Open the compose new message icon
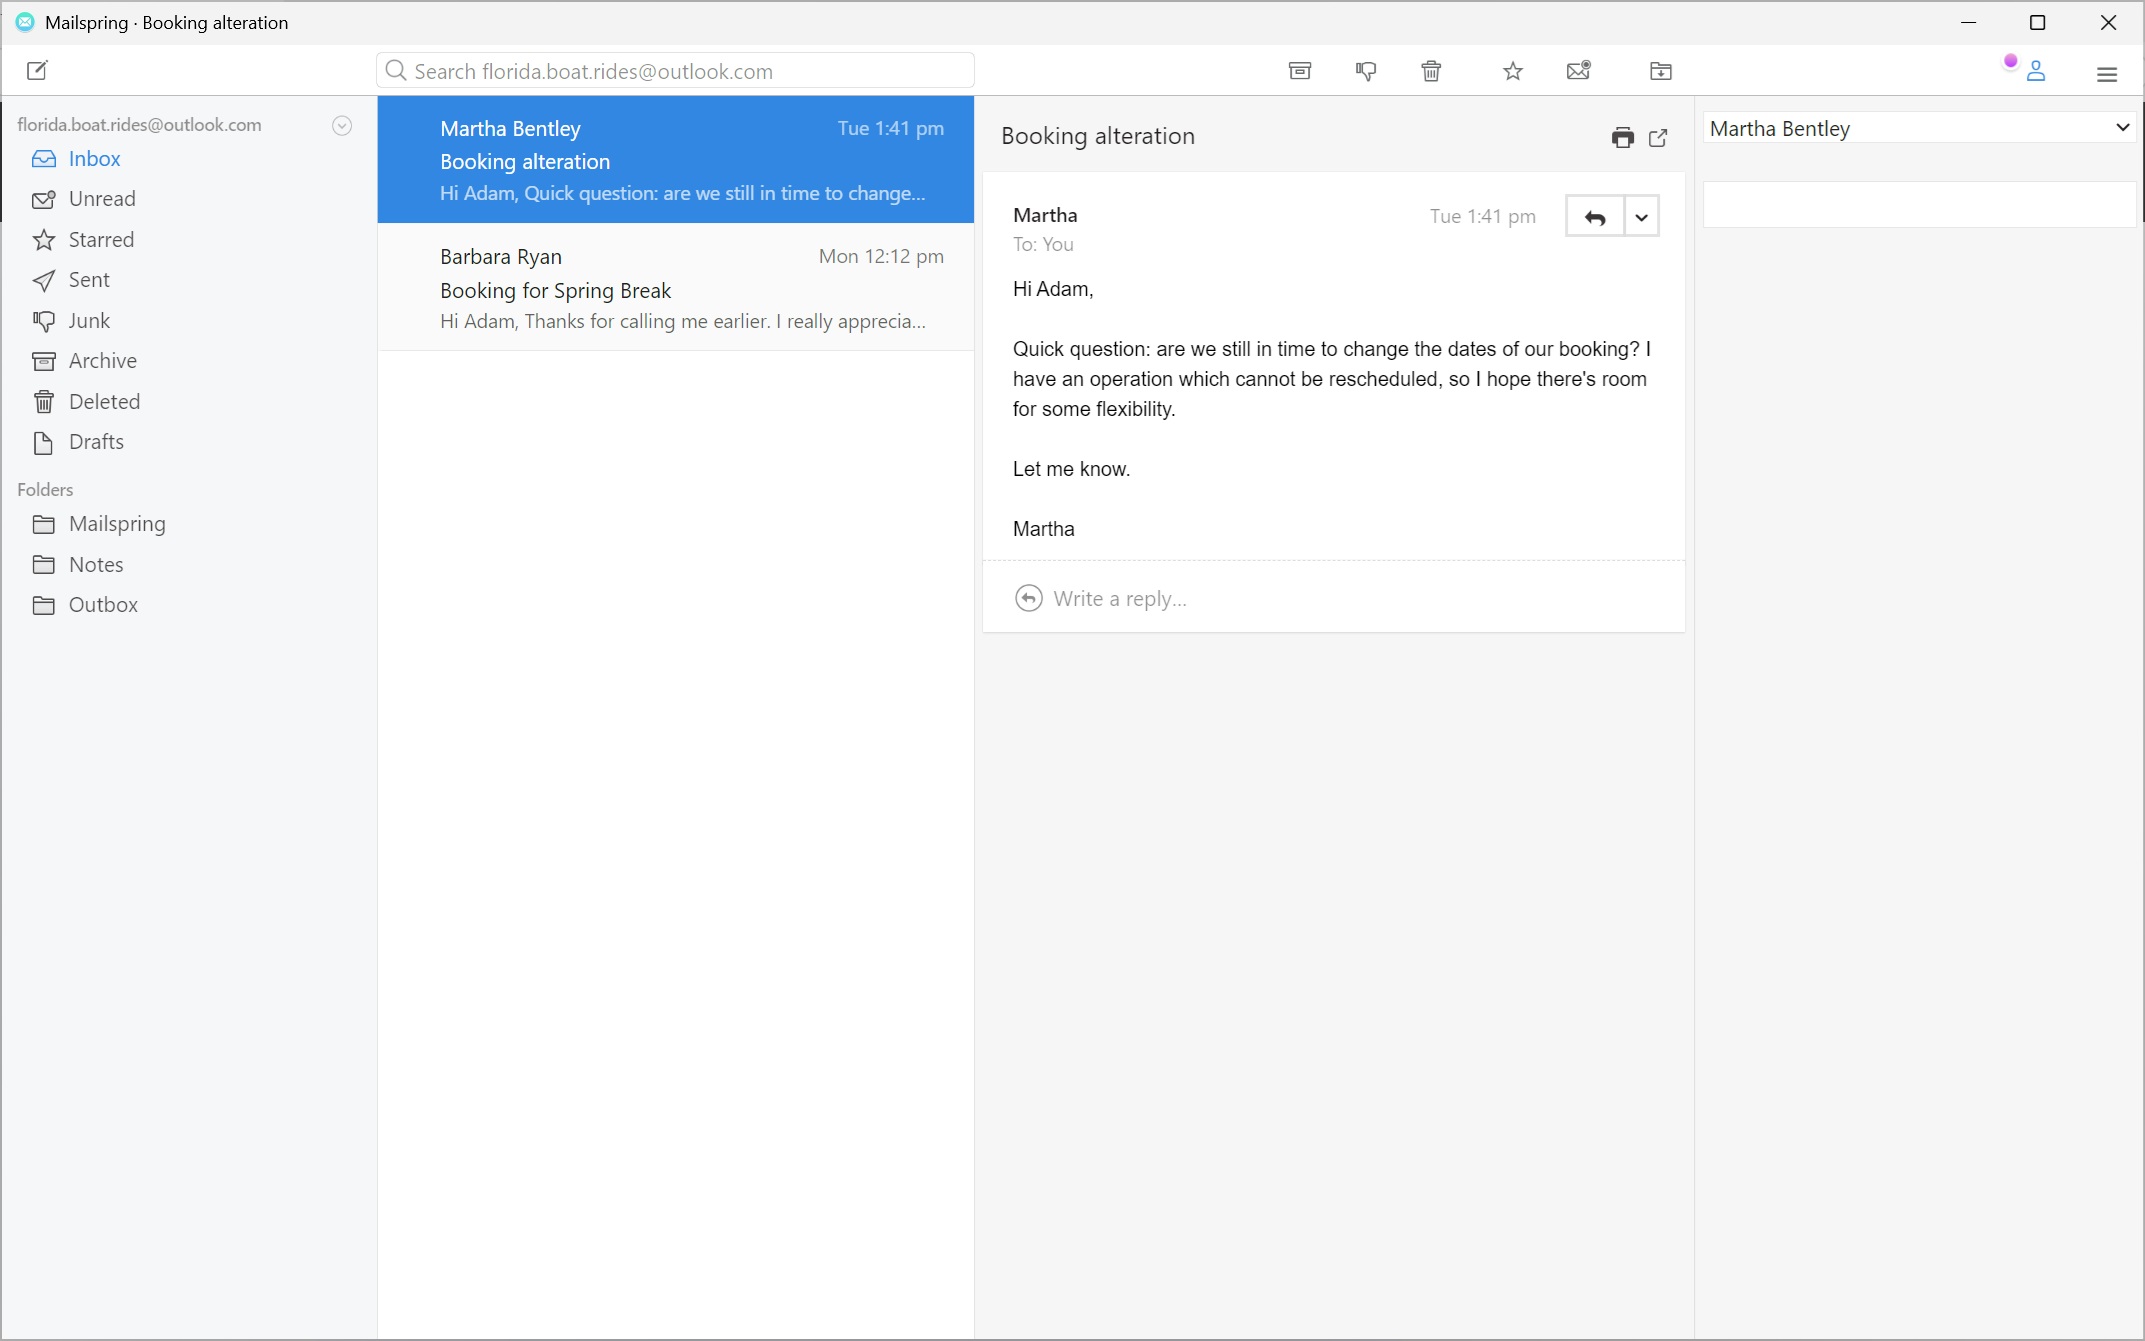The image size is (2145, 1341). click(38, 70)
